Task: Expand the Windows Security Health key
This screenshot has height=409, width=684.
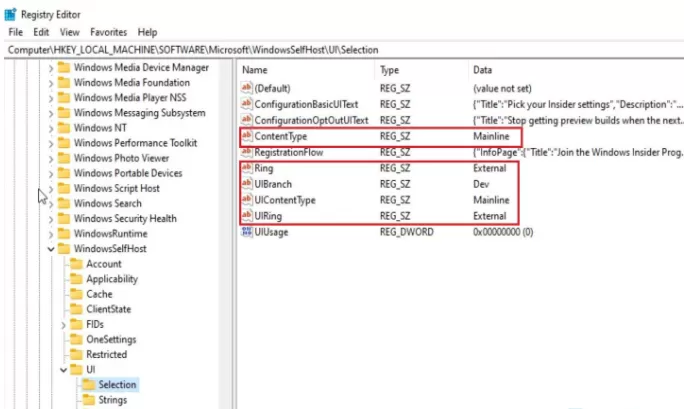Action: coord(51,219)
